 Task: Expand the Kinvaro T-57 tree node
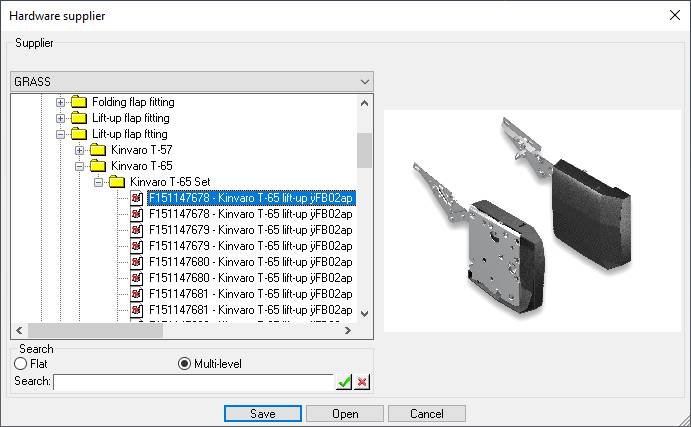coord(80,150)
